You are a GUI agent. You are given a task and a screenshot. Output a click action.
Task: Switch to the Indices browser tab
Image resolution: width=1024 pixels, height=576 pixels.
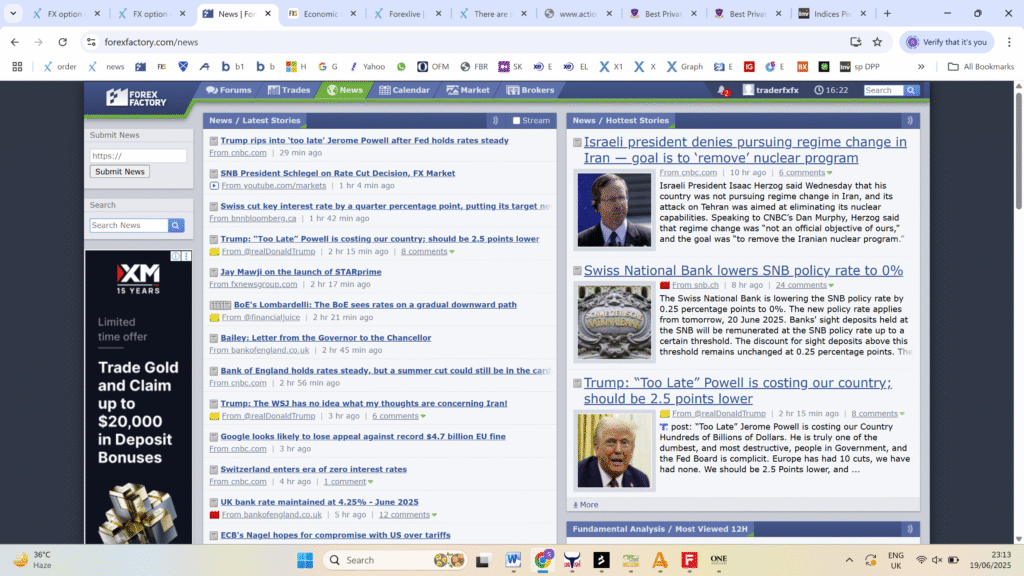click(833, 14)
